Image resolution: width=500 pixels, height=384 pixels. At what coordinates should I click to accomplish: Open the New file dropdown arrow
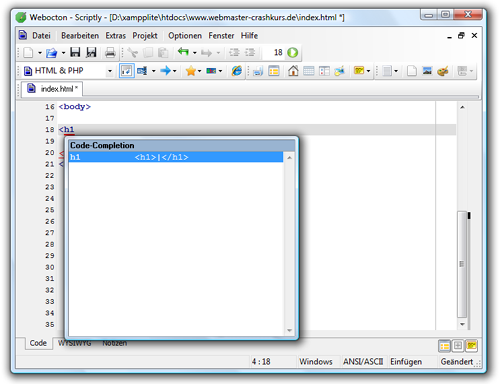click(x=40, y=53)
